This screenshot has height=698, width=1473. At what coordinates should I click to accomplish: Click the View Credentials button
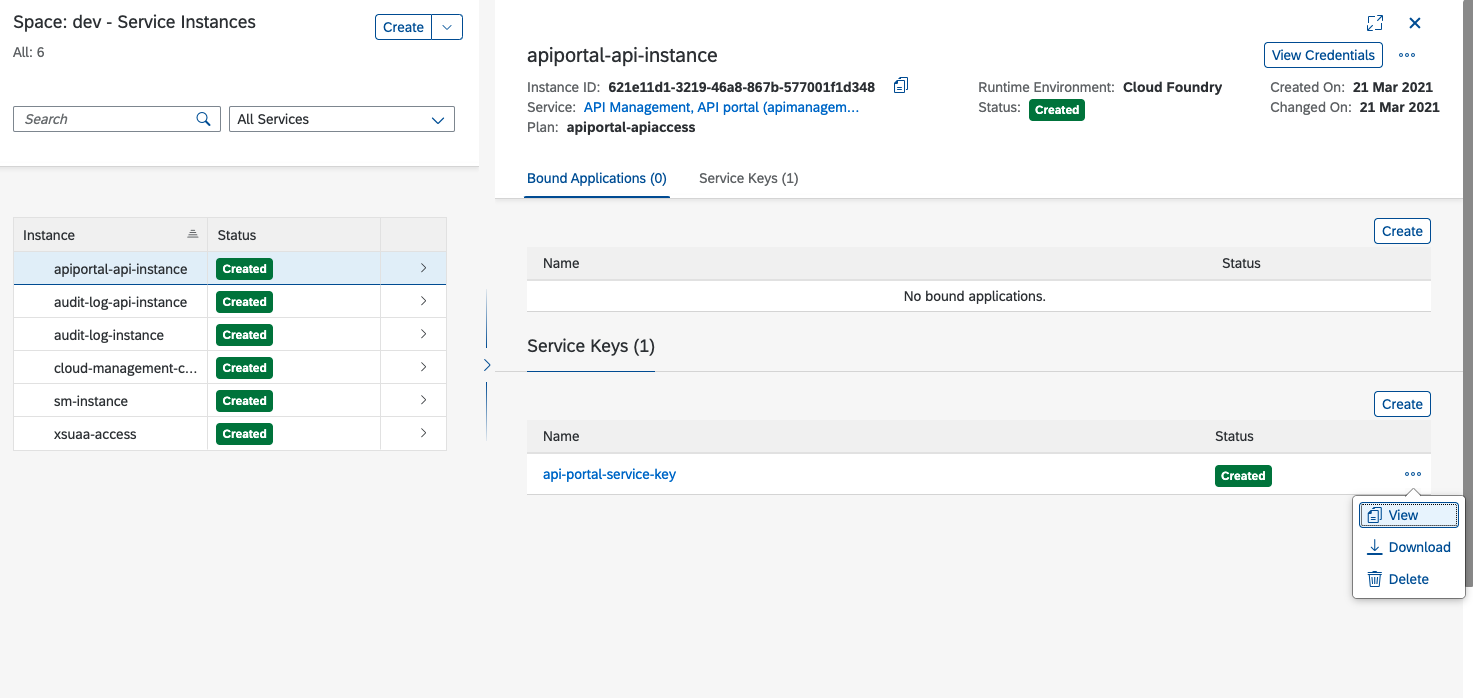[1324, 56]
